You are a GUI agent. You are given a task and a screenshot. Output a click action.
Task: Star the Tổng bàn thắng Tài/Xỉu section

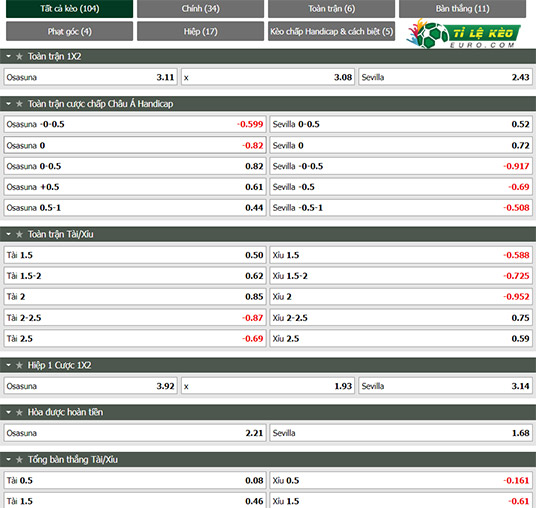(x=19, y=459)
